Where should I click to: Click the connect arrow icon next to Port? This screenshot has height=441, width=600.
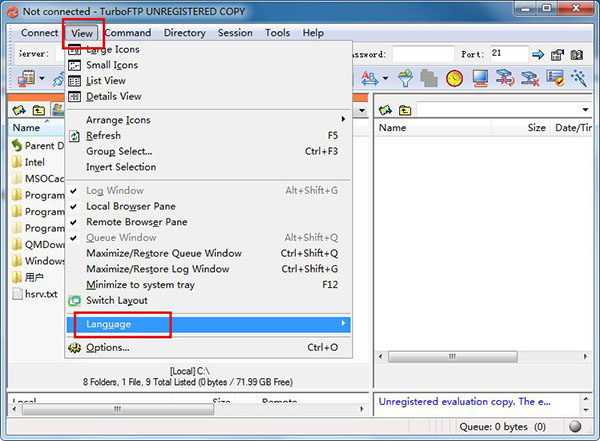pos(538,55)
